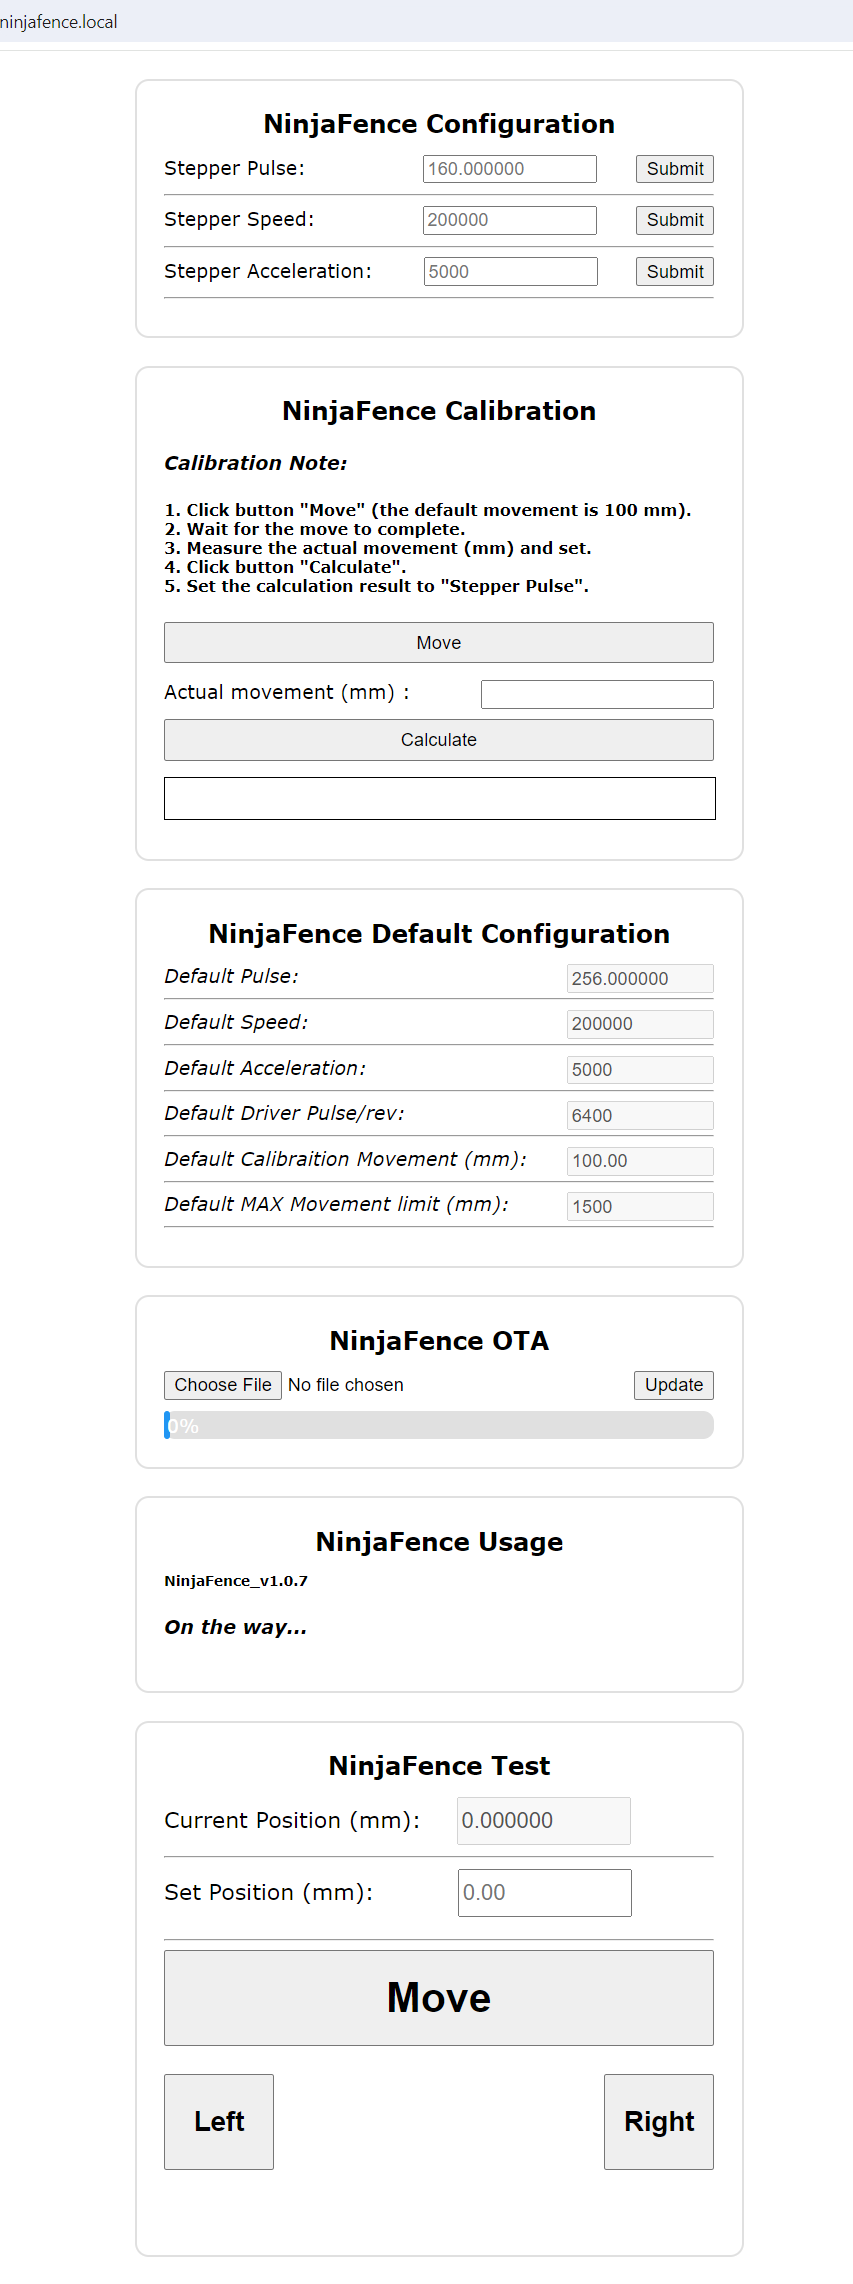
Task: Click the Actual movement (mm) field
Action: click(597, 694)
